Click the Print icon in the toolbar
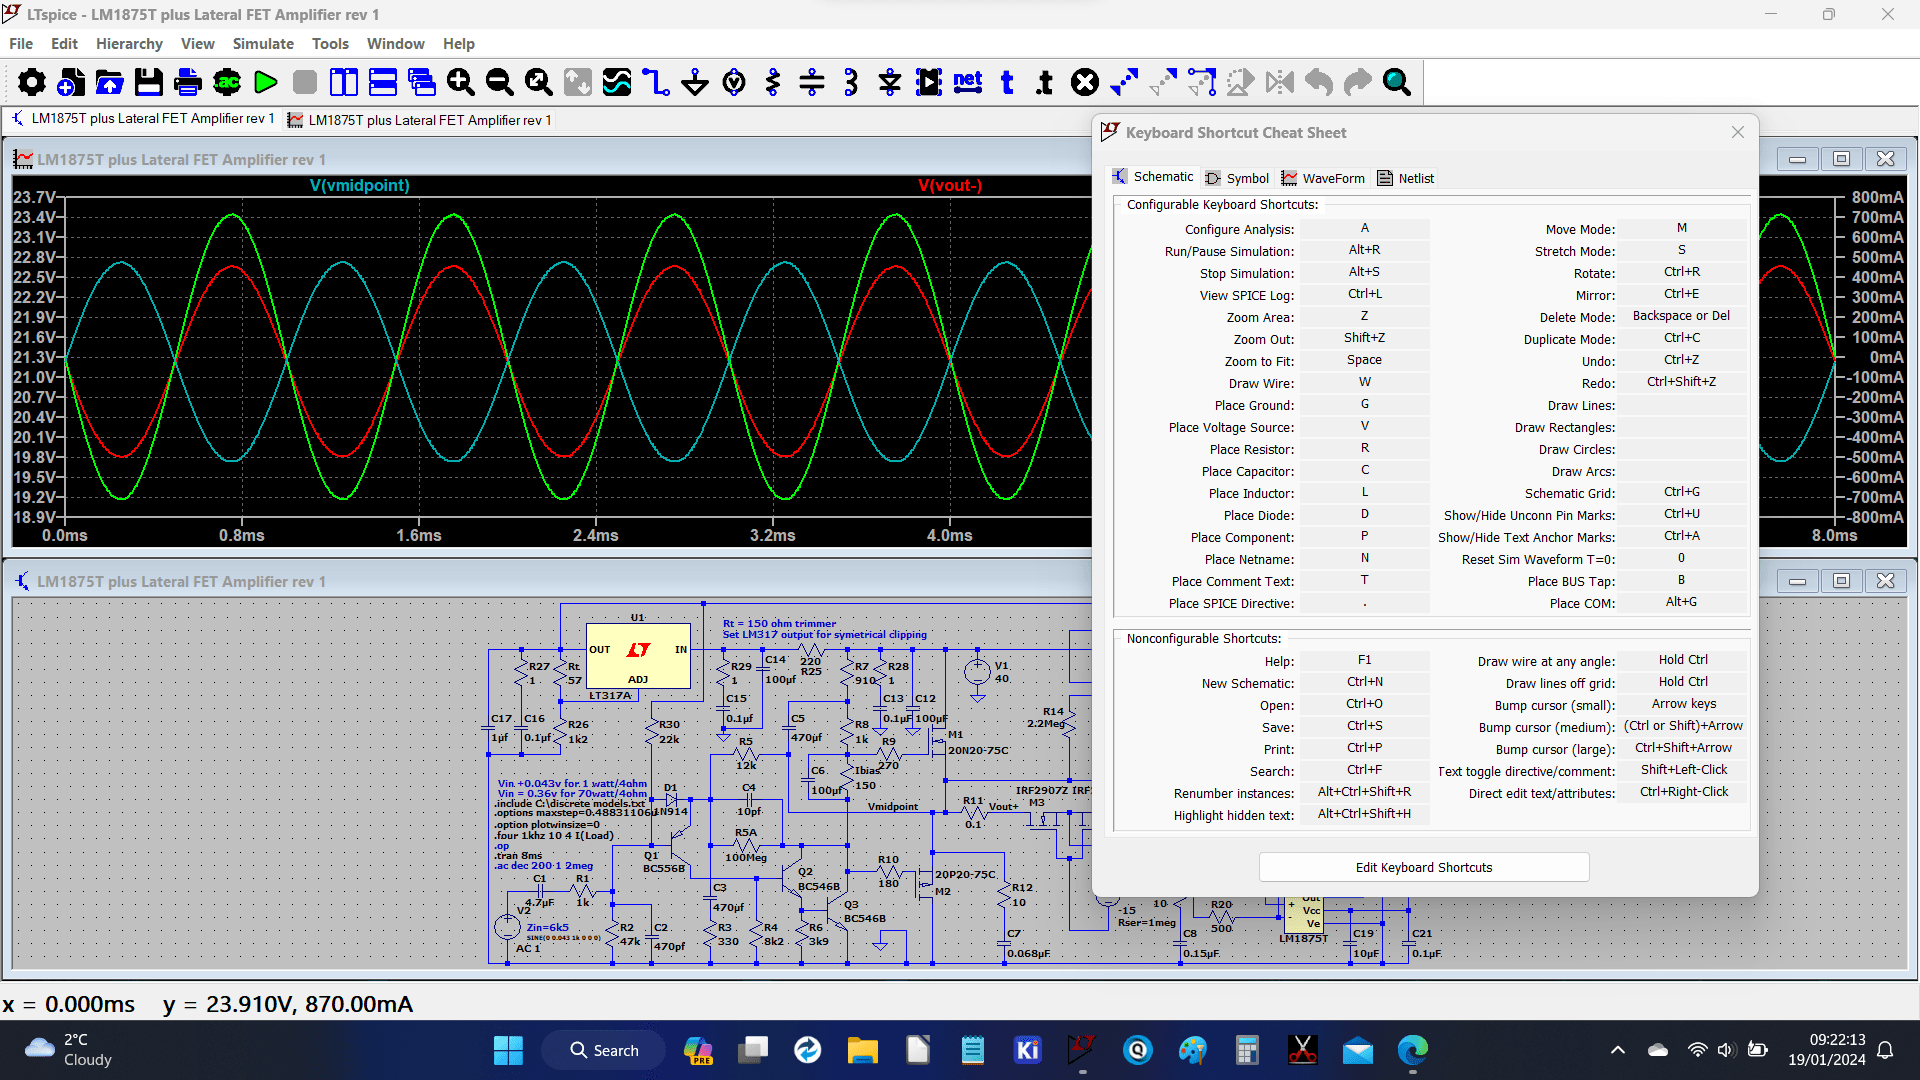 click(188, 82)
